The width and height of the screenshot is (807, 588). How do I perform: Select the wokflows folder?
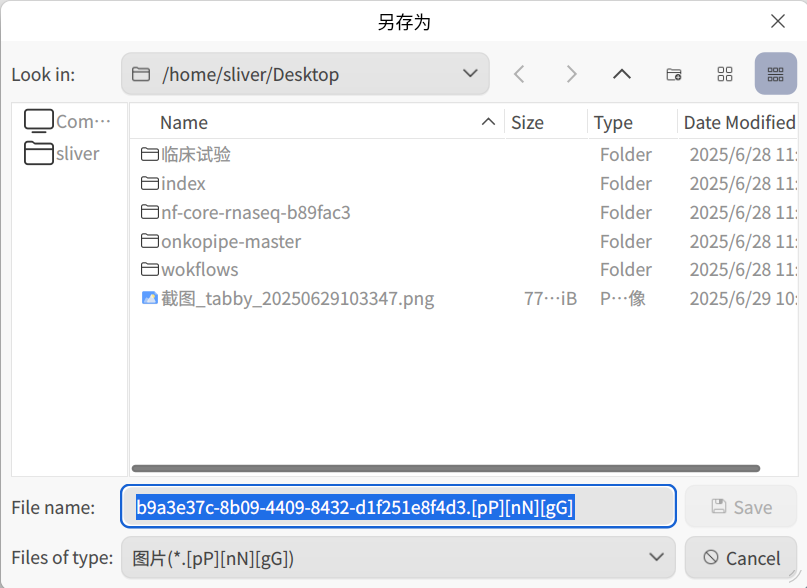(189, 269)
